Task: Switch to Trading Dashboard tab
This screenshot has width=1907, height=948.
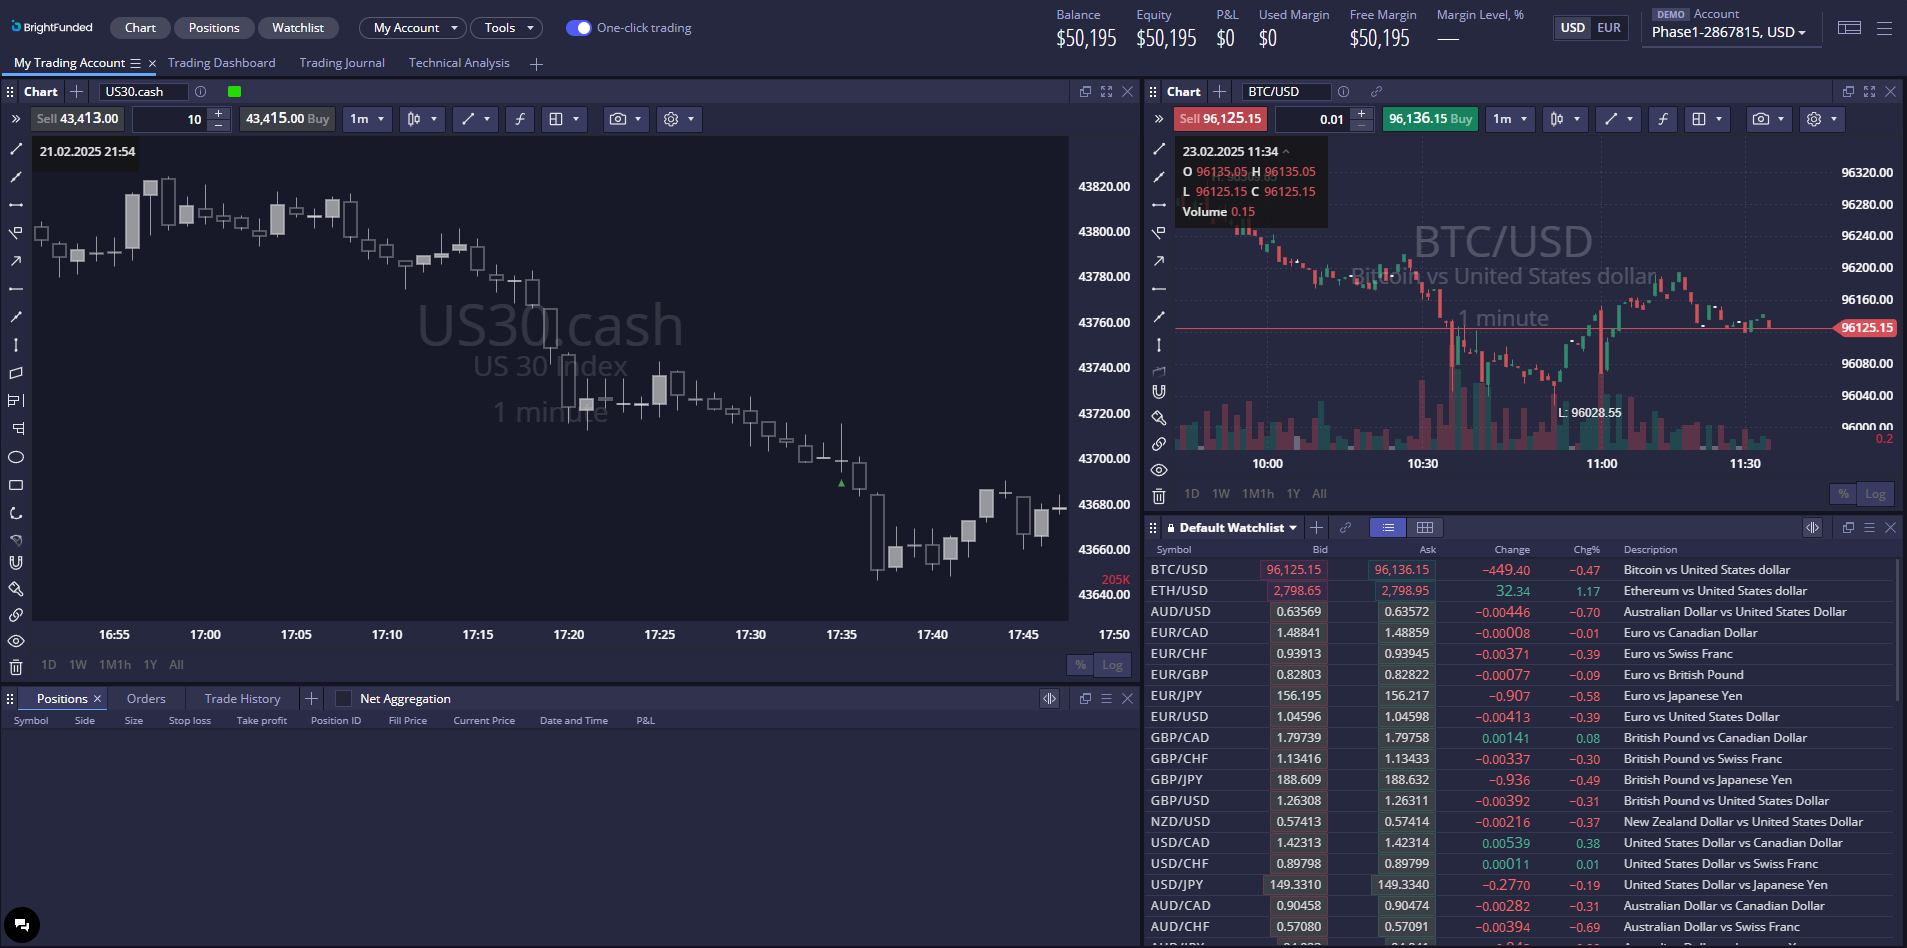Action: click(x=221, y=63)
